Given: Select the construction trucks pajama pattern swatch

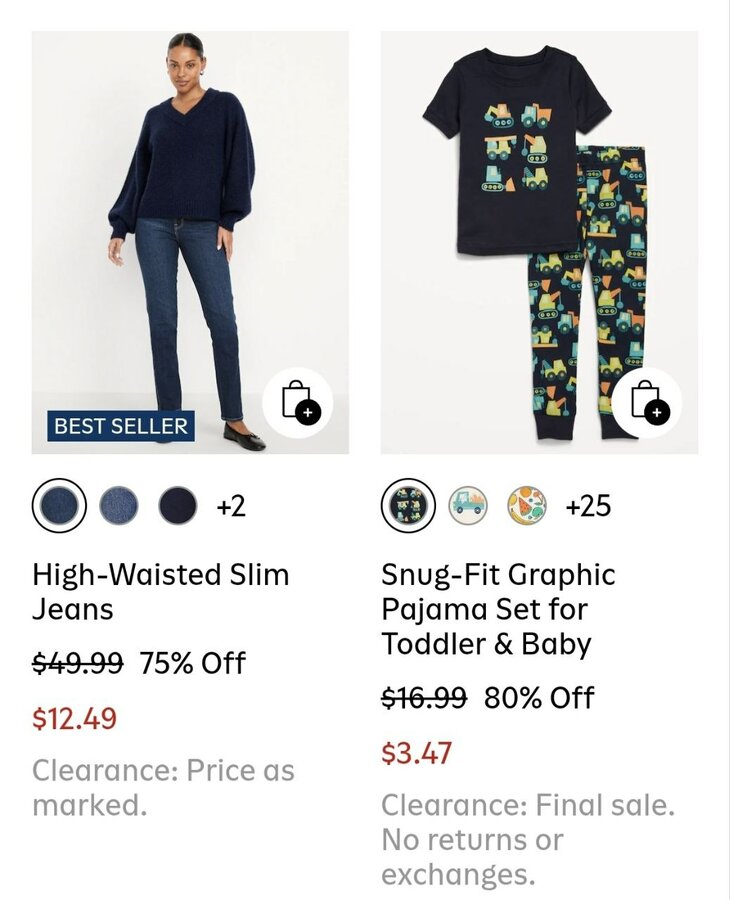Looking at the screenshot, I should click(x=408, y=506).
